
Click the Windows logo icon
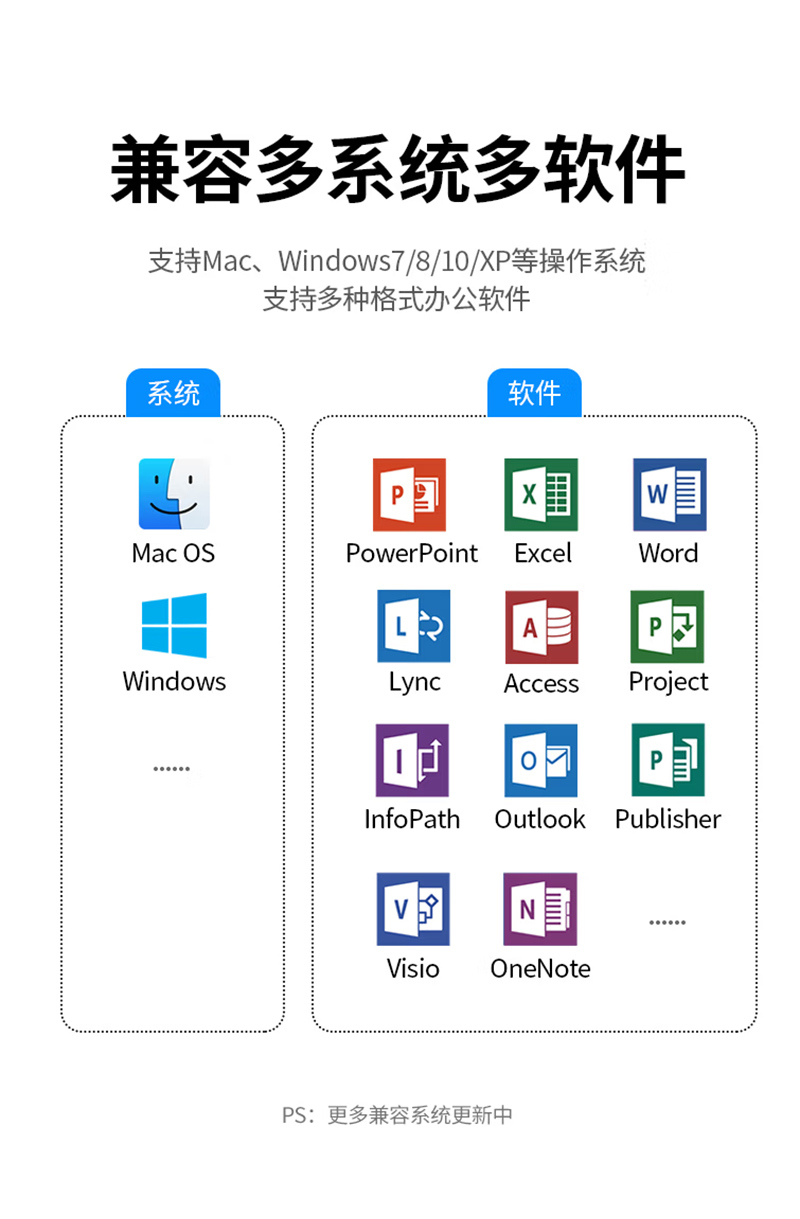point(174,625)
